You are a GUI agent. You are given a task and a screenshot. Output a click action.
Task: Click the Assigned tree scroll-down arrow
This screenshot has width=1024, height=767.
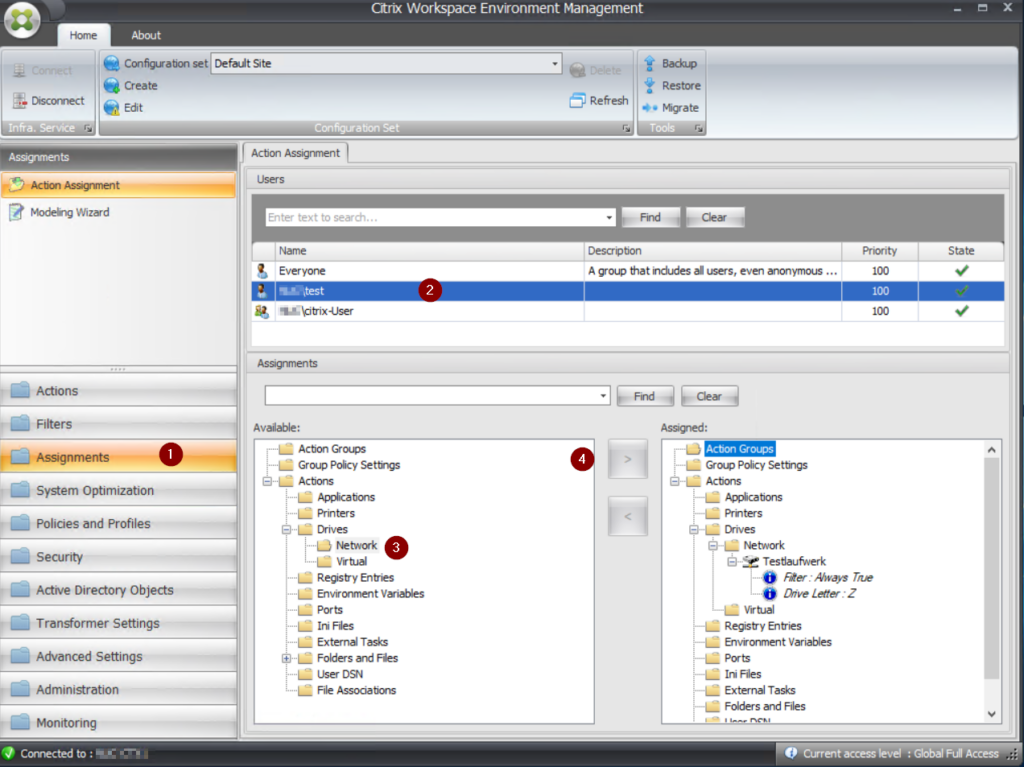(991, 713)
